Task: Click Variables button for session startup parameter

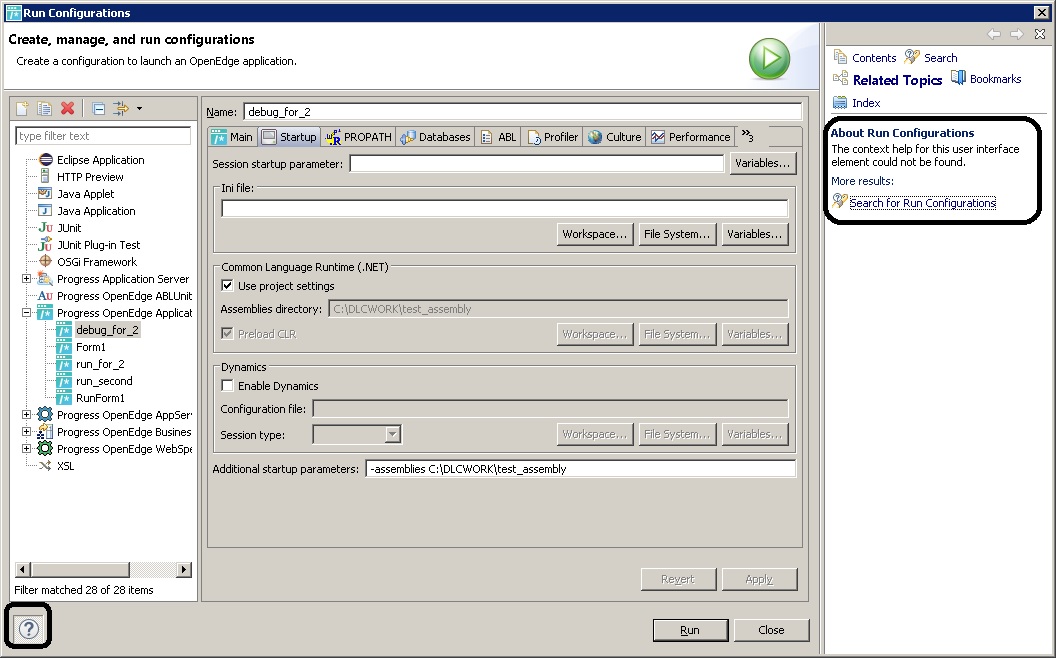Action: coord(762,163)
